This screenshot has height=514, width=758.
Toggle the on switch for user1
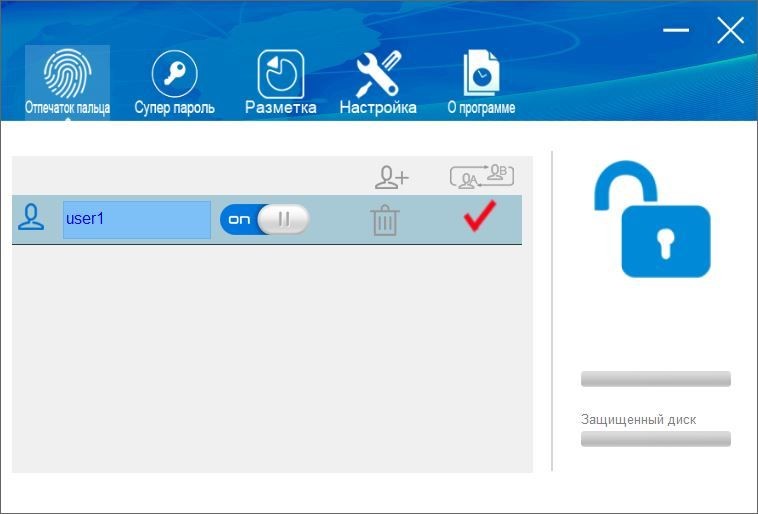pos(264,220)
